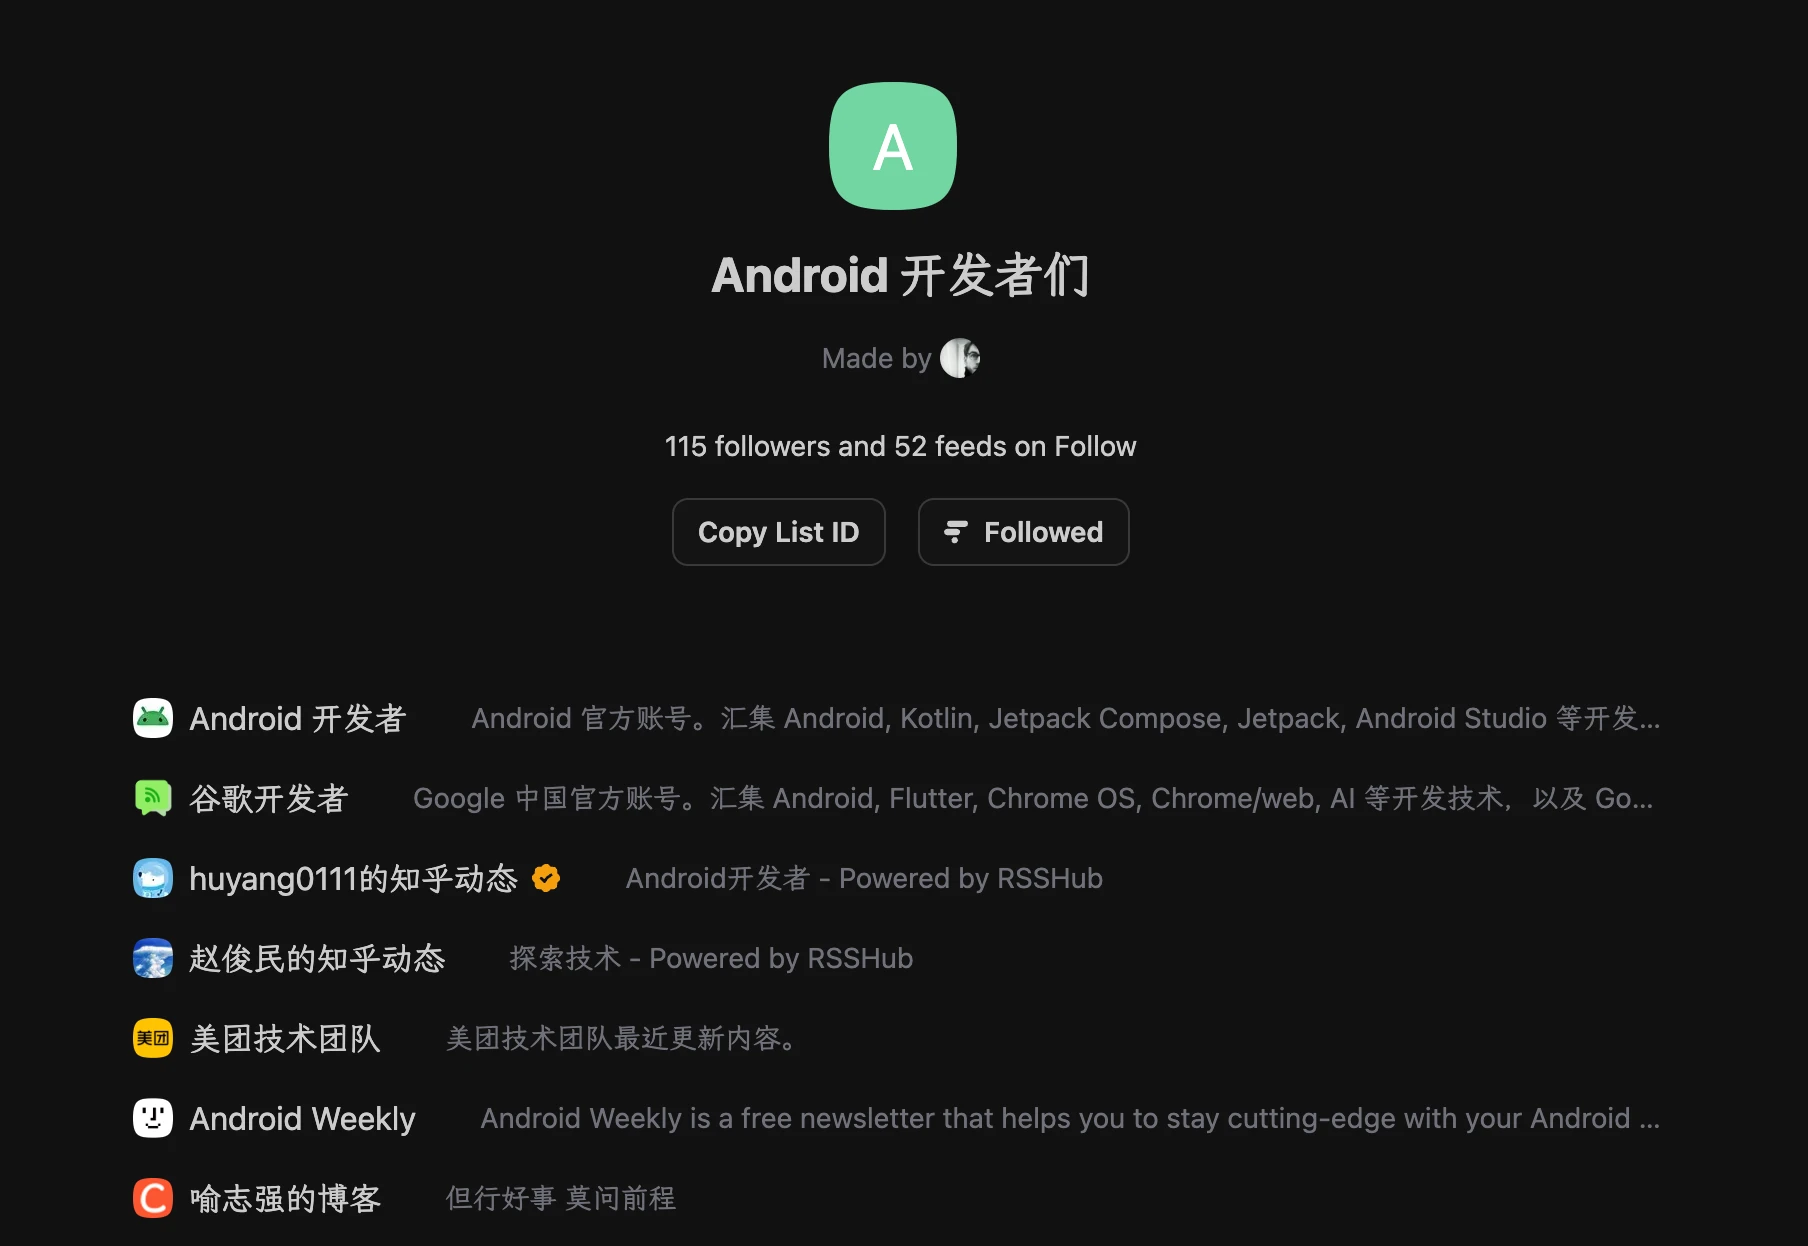Image resolution: width=1808 pixels, height=1246 pixels.
Task: Open the 美团技术团队 feed
Action: 285,1038
